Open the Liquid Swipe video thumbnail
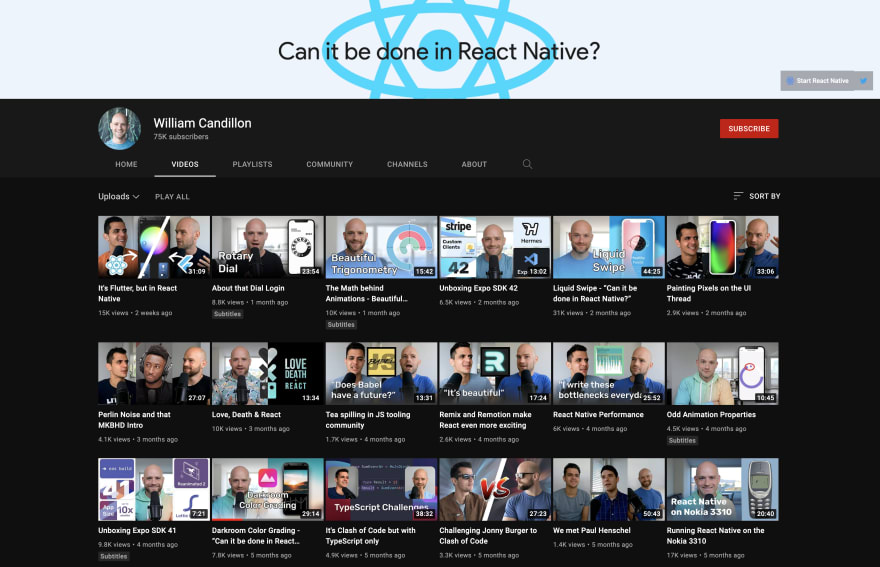This screenshot has width=880, height=567. click(608, 247)
